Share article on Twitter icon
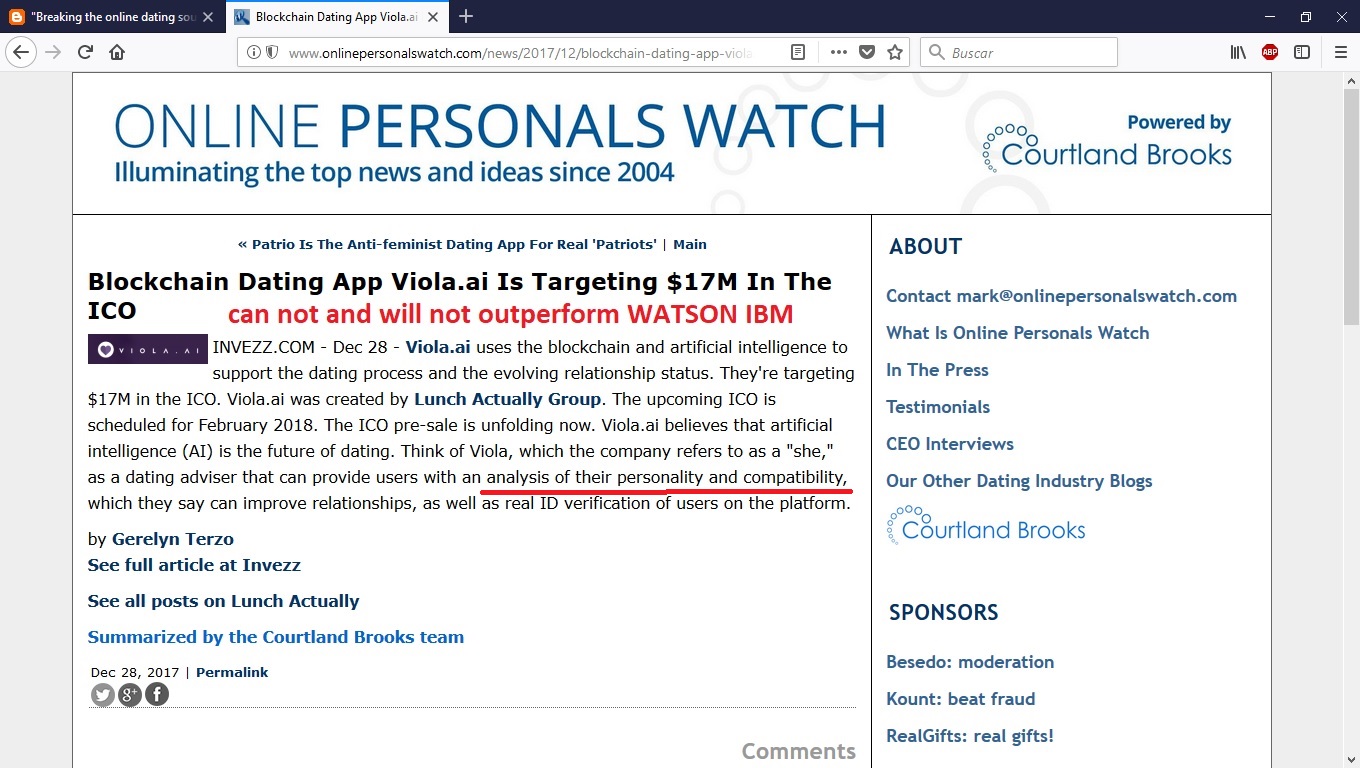The image size is (1360, 768). tap(103, 694)
